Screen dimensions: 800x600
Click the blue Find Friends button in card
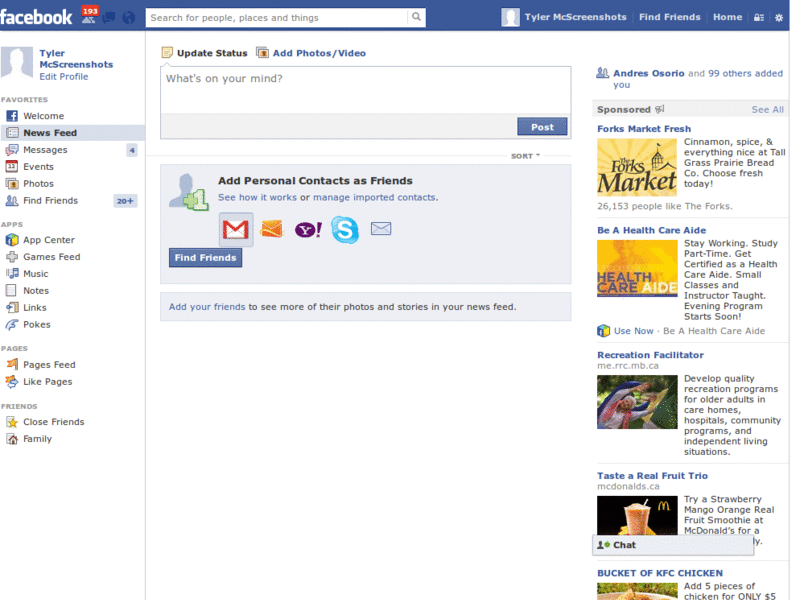(206, 258)
